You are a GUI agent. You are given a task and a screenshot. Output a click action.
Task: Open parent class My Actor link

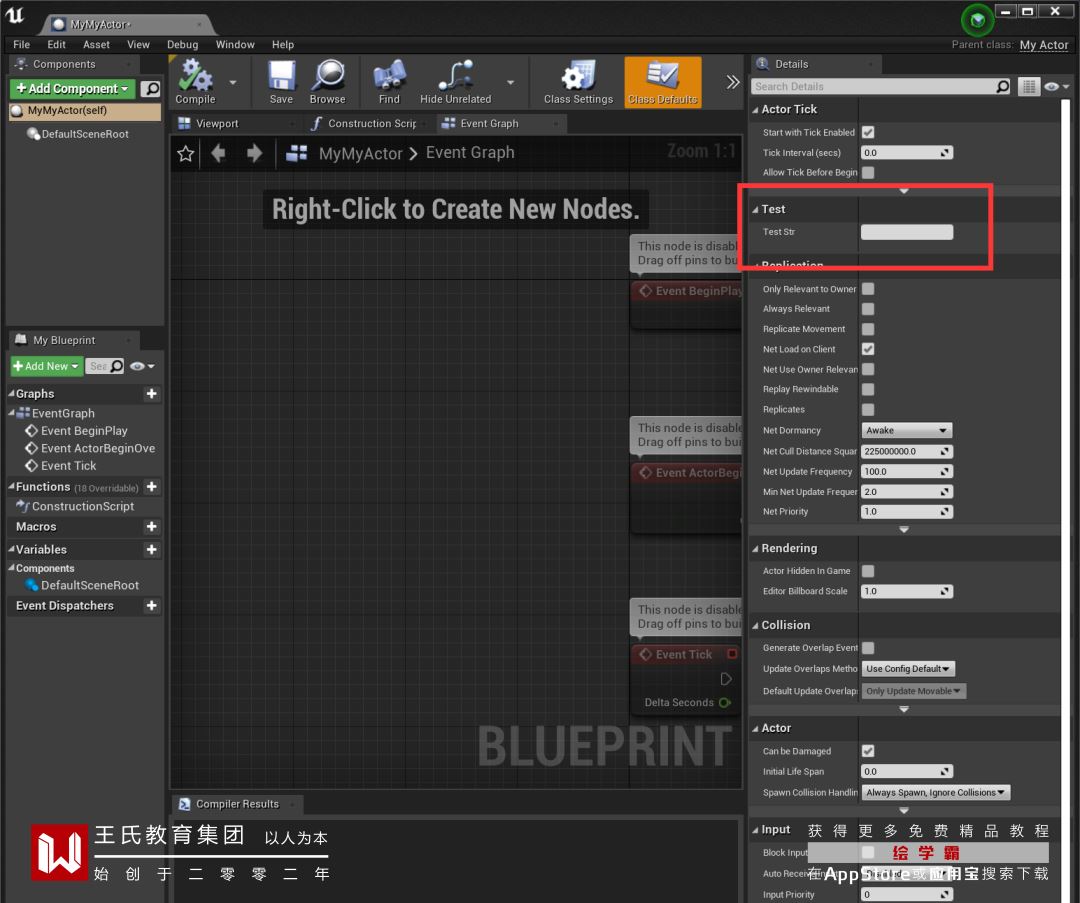tap(1043, 44)
